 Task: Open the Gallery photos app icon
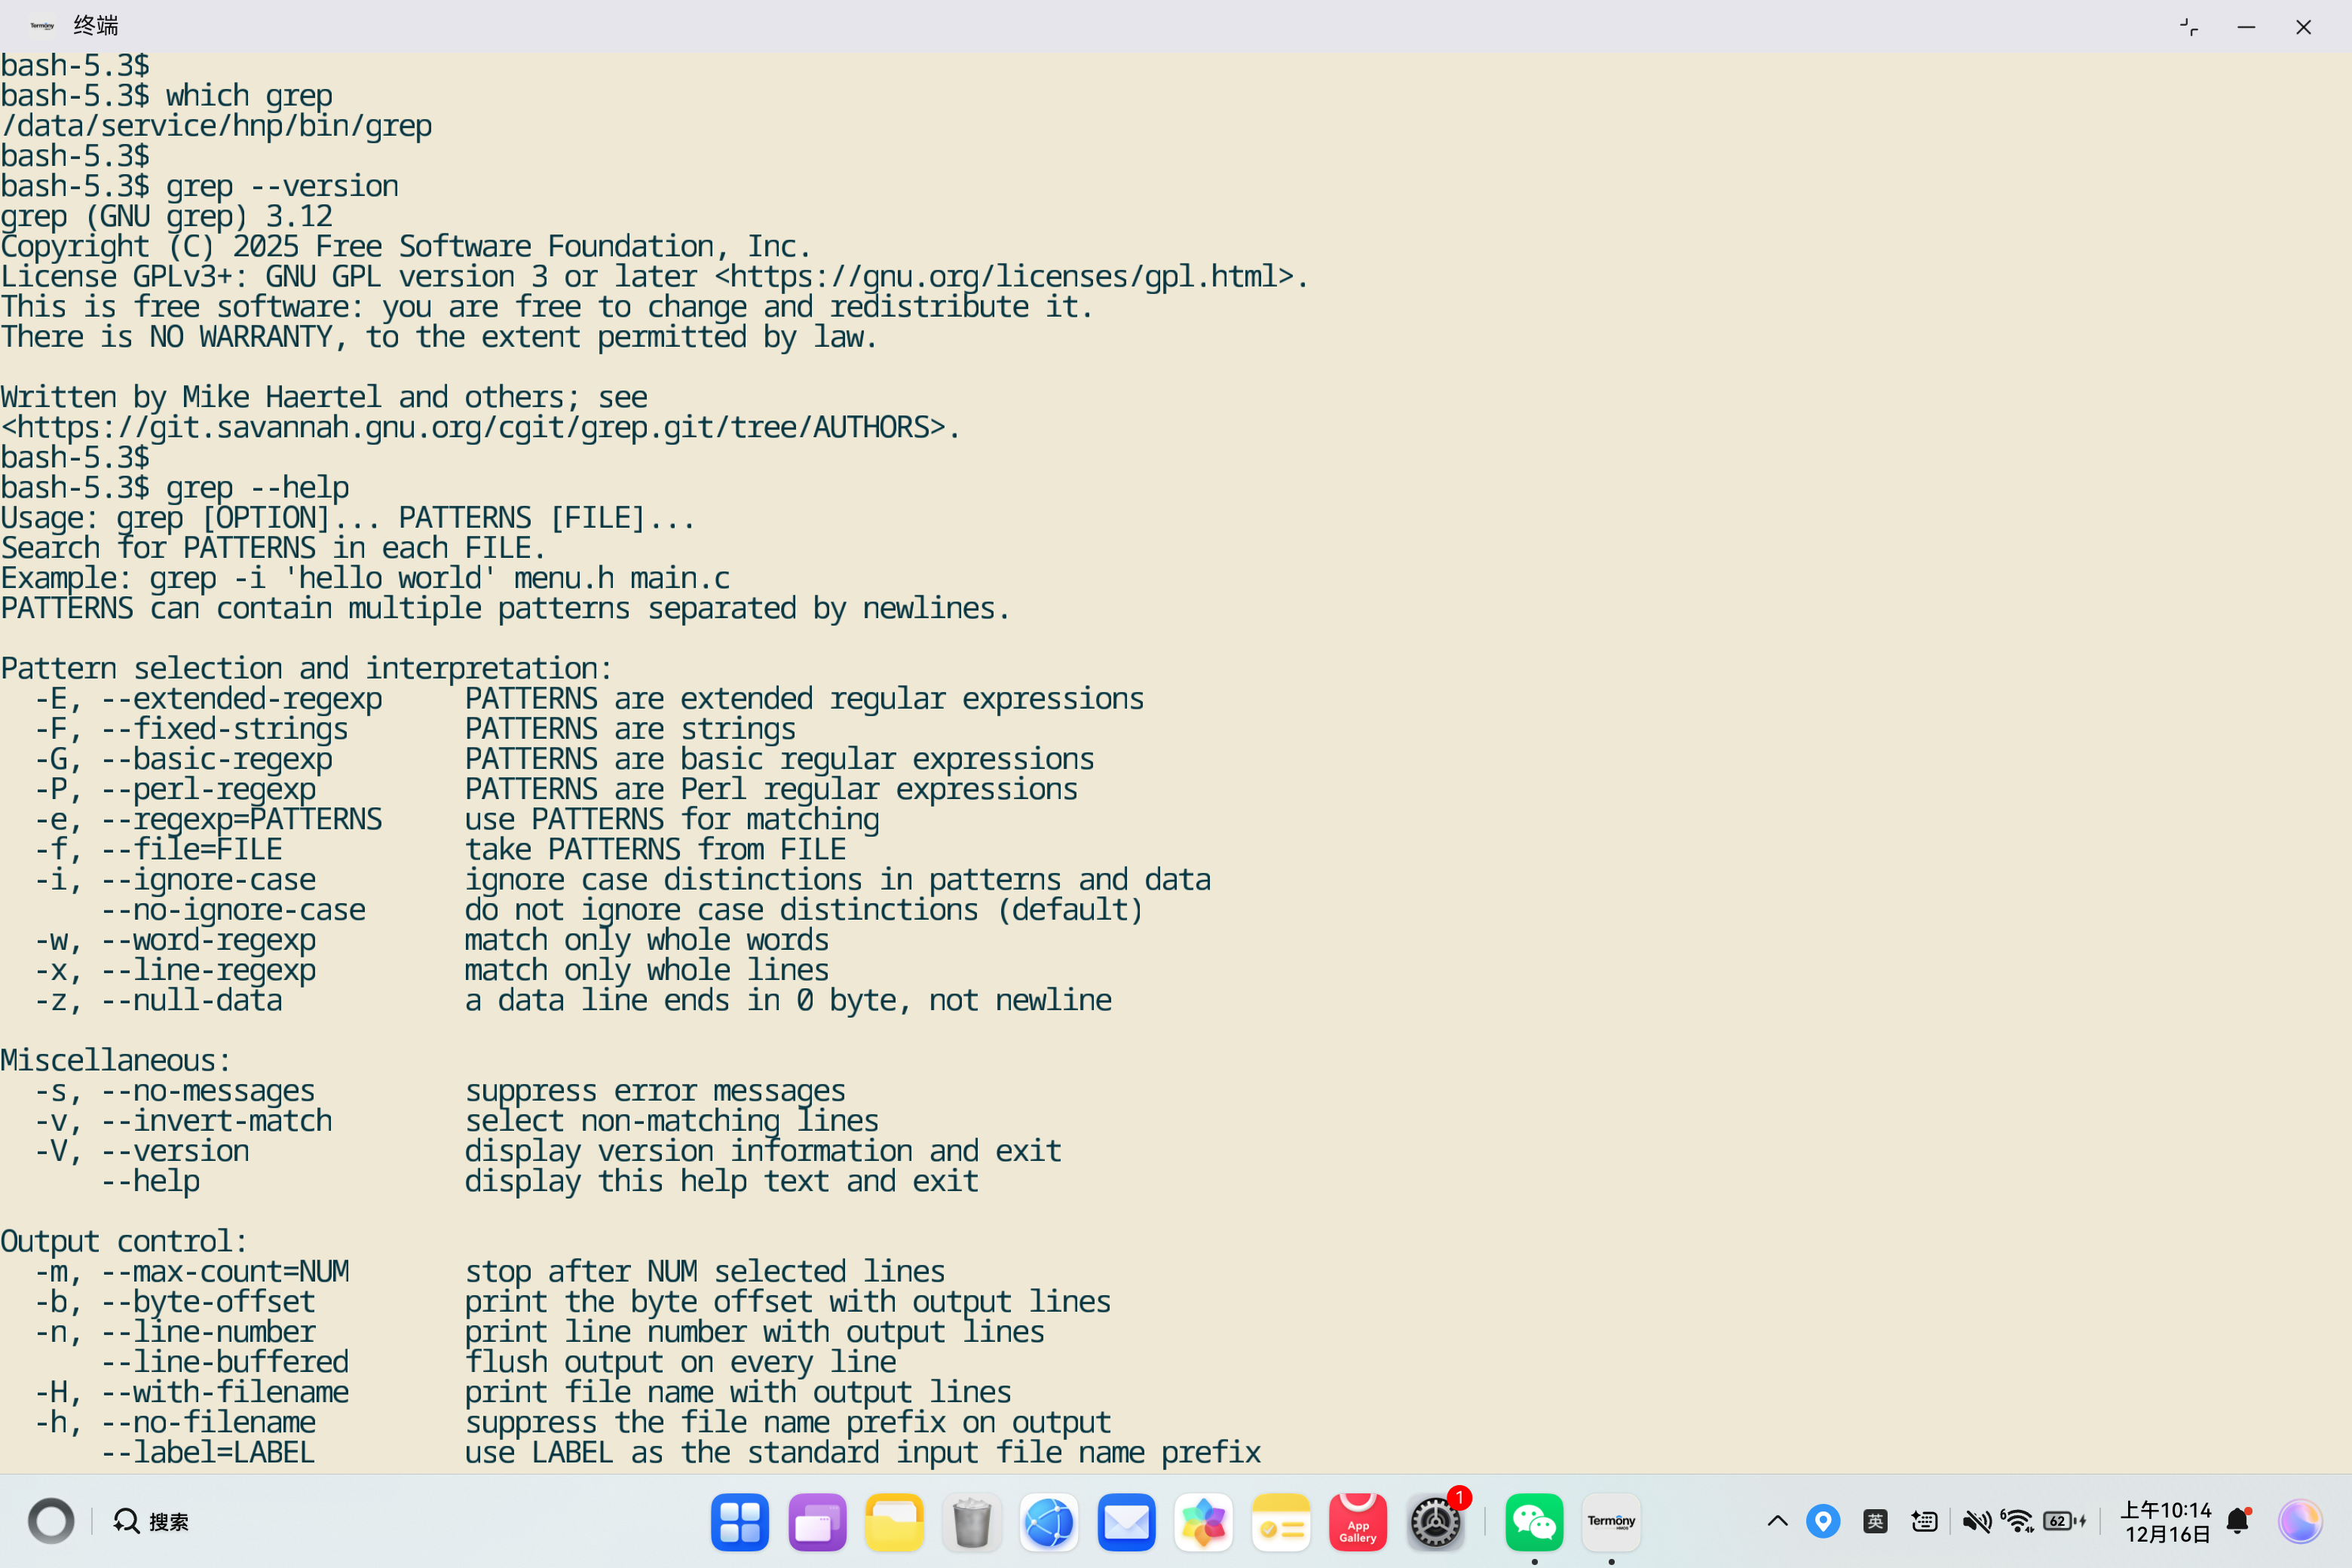coord(1203,1522)
